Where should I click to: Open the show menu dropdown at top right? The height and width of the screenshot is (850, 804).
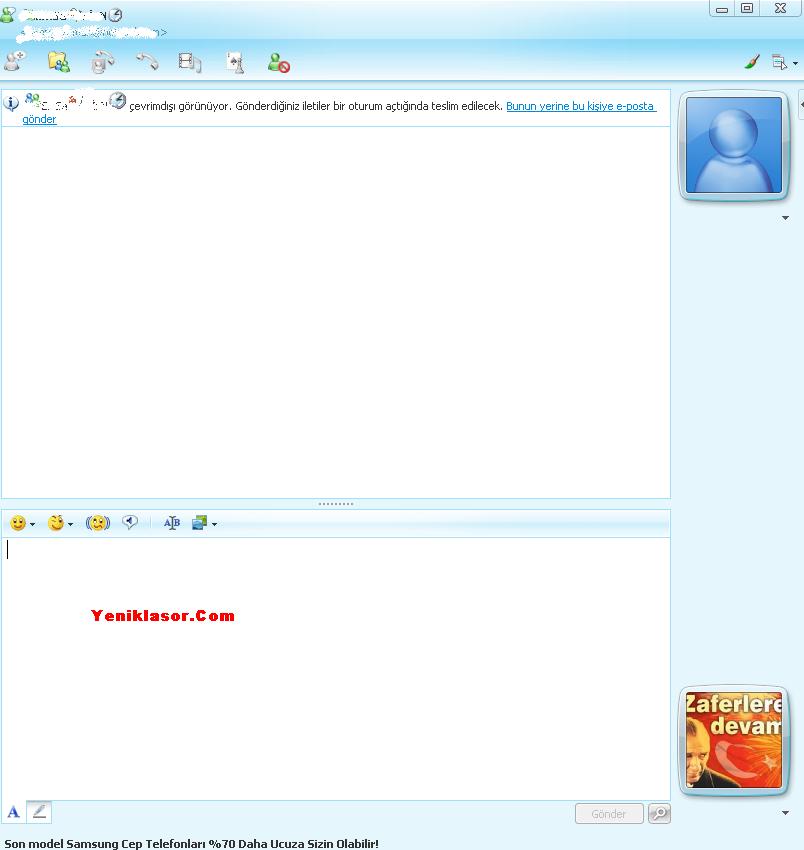pos(784,62)
